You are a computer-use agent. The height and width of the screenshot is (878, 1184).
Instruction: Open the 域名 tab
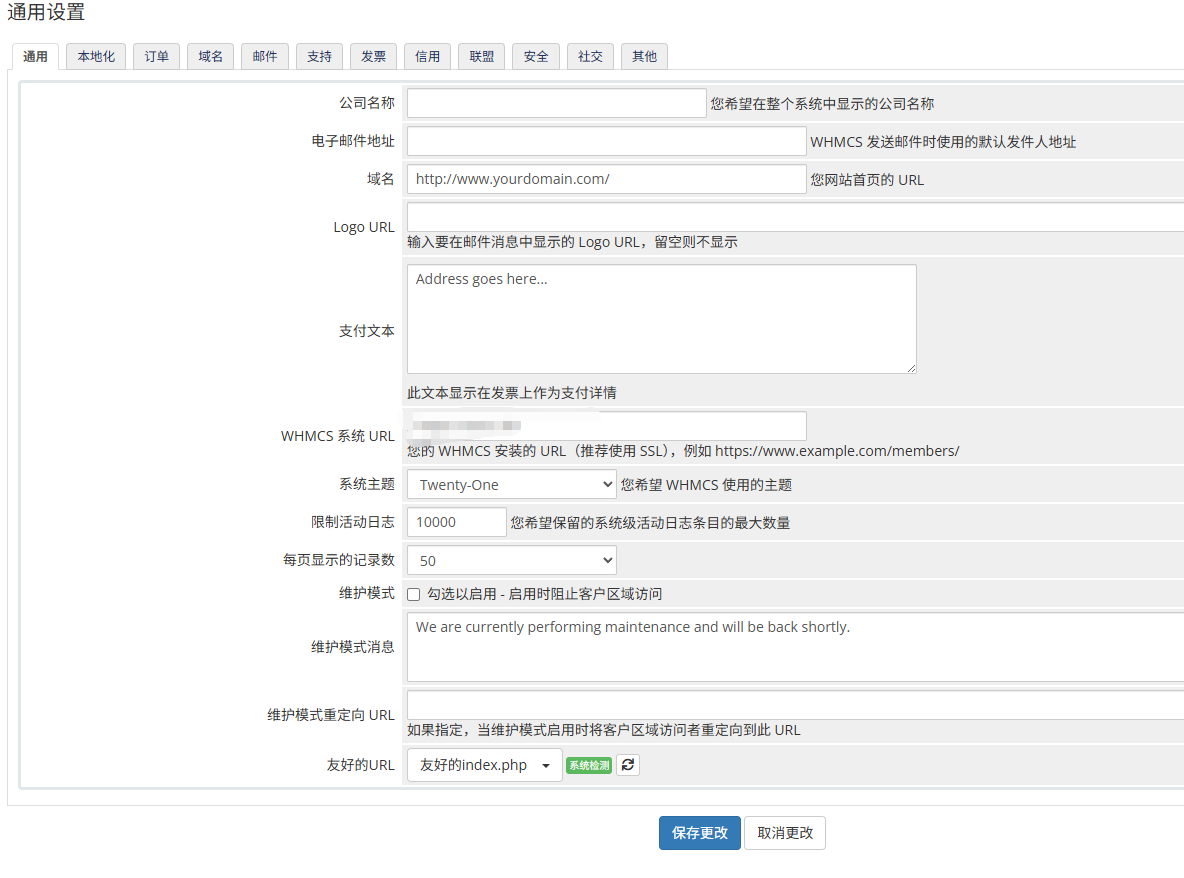pos(211,57)
